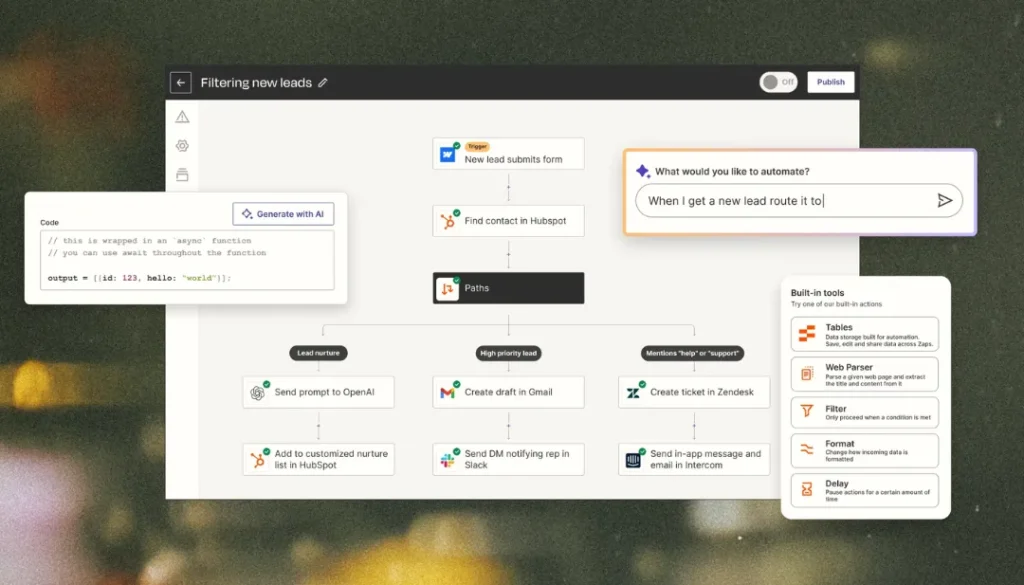Open Send in-app message in Intercom step
Screen dimensions: 1024x585
[694, 459]
